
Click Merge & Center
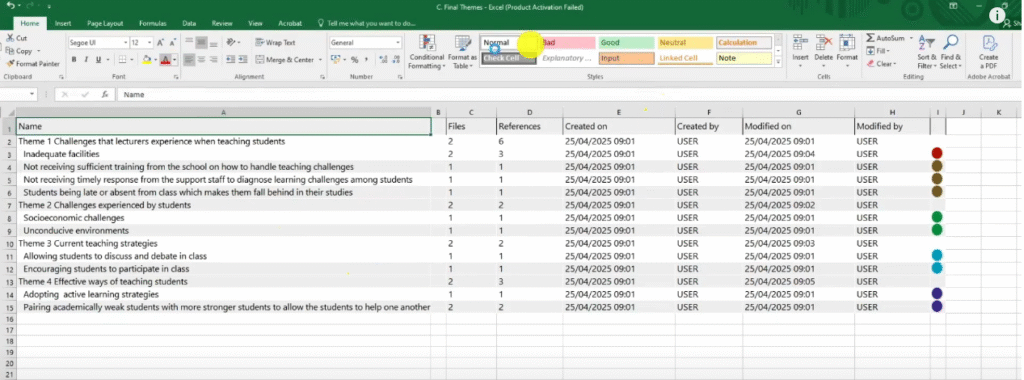pyautogui.click(x=285, y=59)
